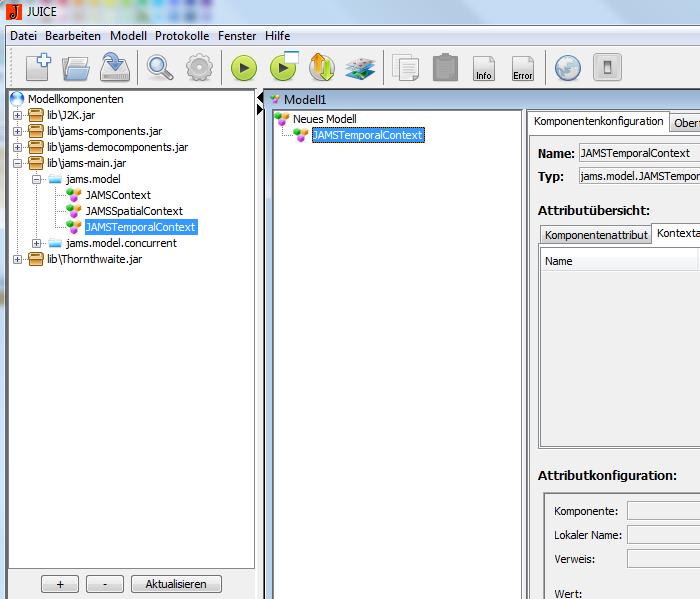Expand the lib\Thornthwaite.jar node

(18, 259)
